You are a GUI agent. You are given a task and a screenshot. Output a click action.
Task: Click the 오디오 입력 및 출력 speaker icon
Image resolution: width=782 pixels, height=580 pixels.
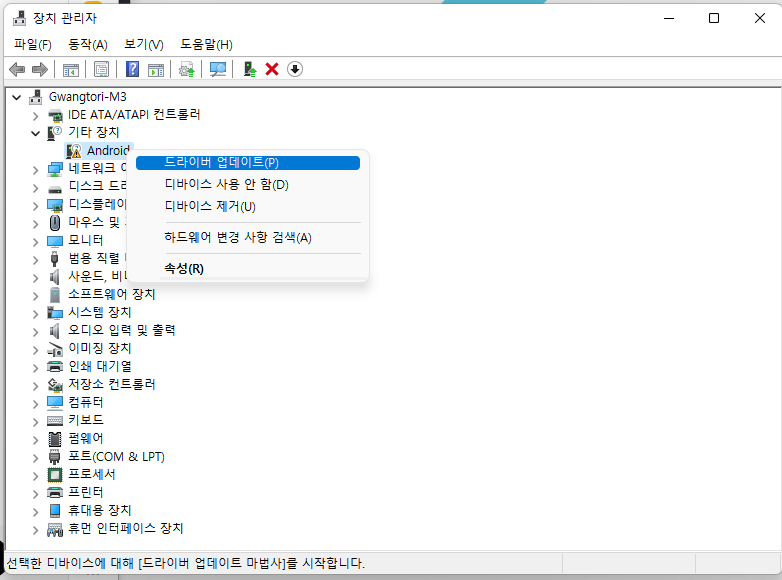55,331
